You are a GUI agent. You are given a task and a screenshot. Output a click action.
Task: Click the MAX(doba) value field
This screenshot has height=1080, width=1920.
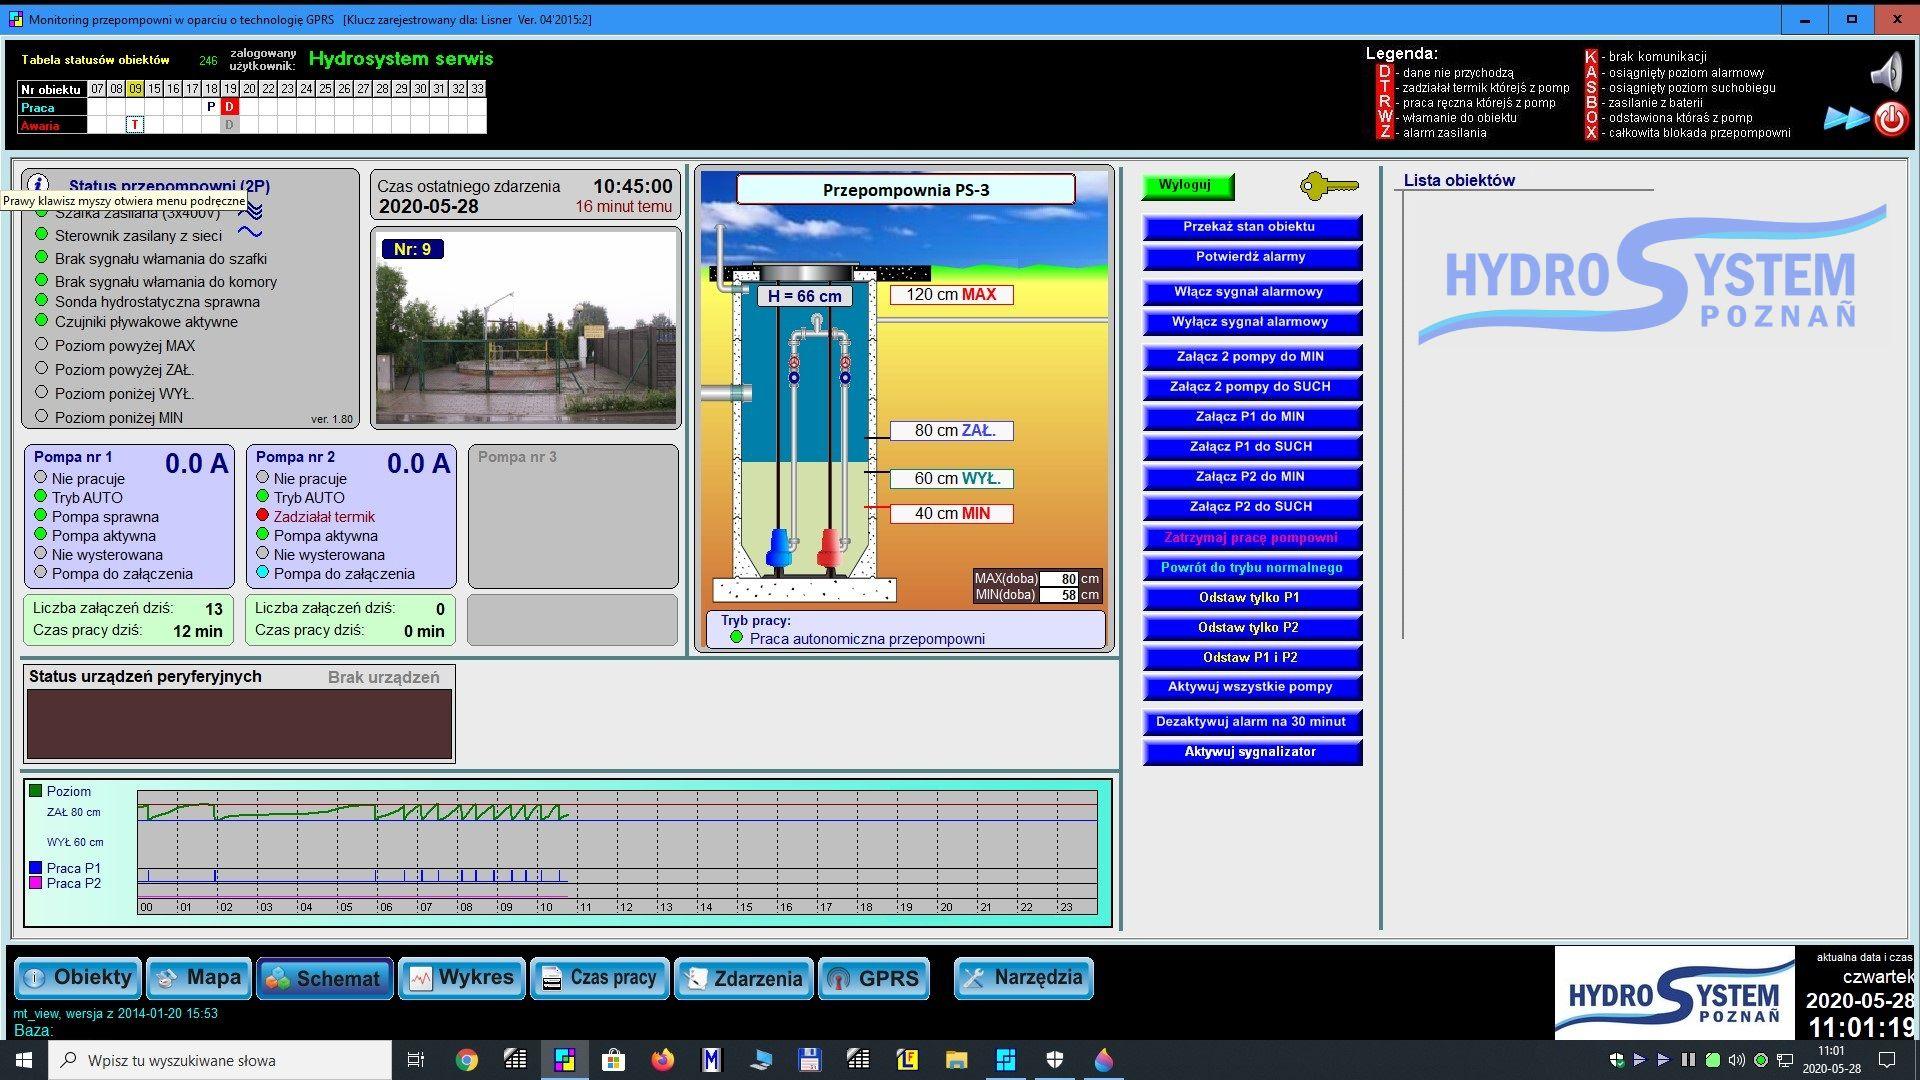pos(1058,579)
